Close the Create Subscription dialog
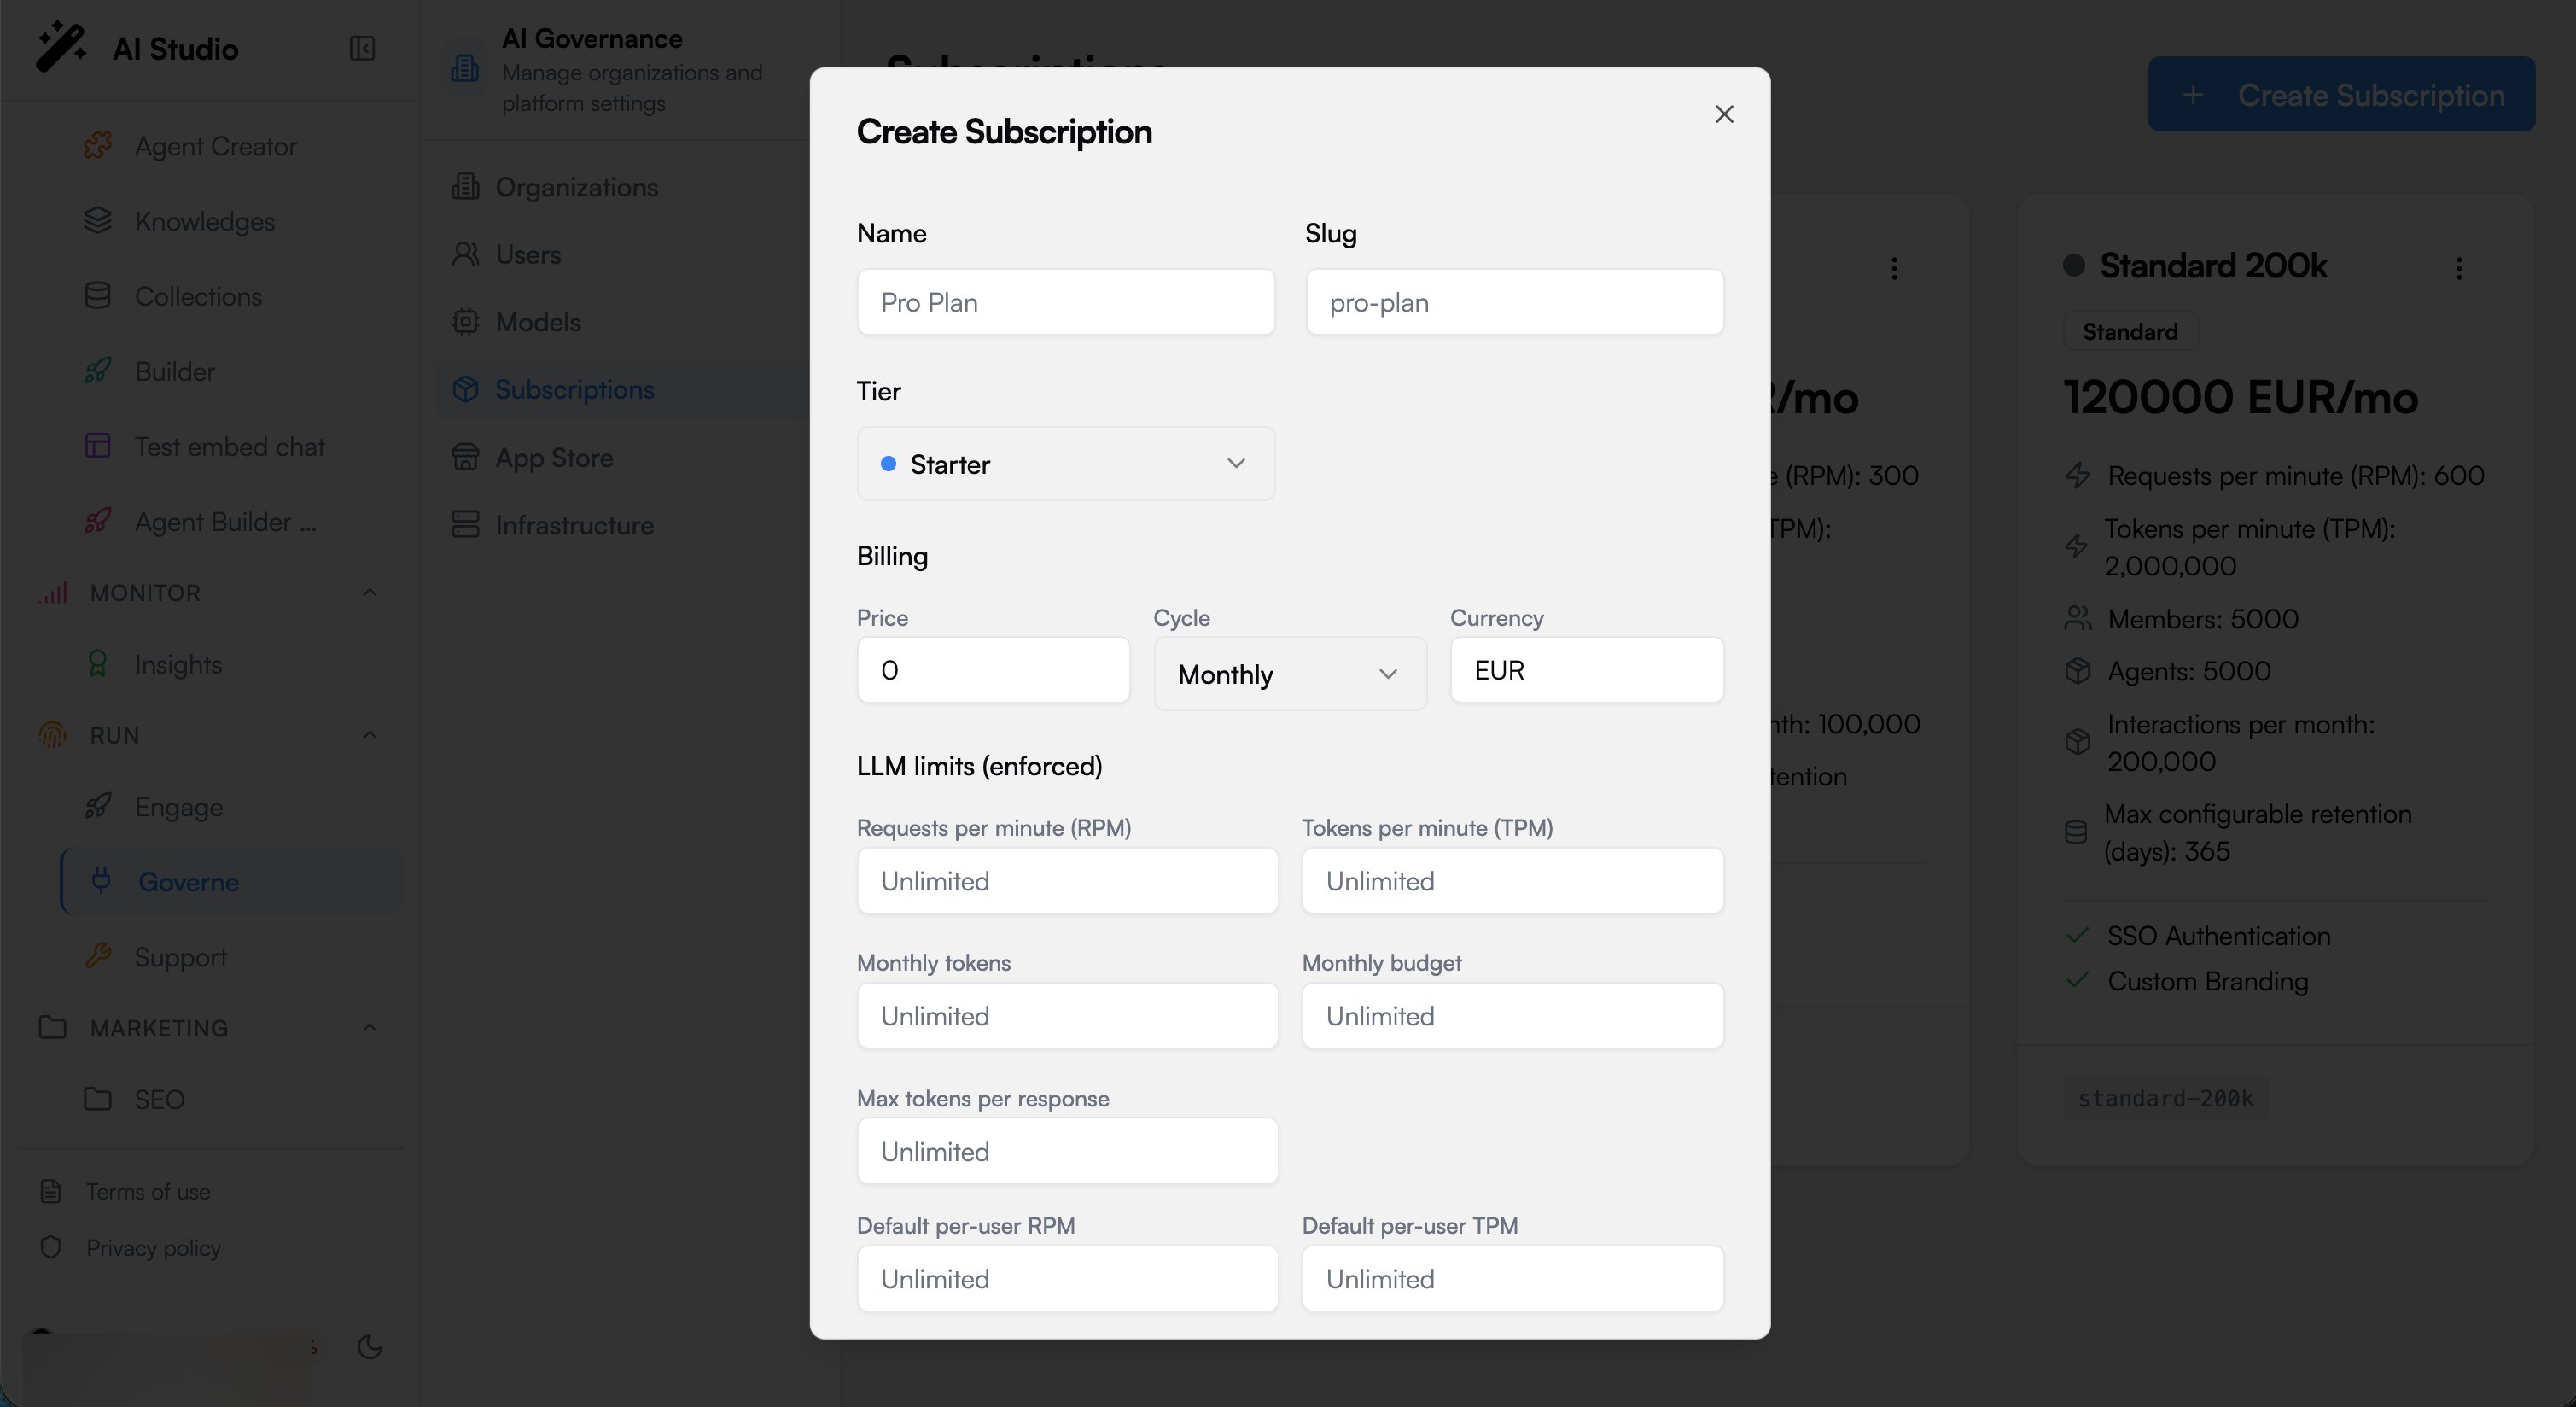 coord(1724,114)
